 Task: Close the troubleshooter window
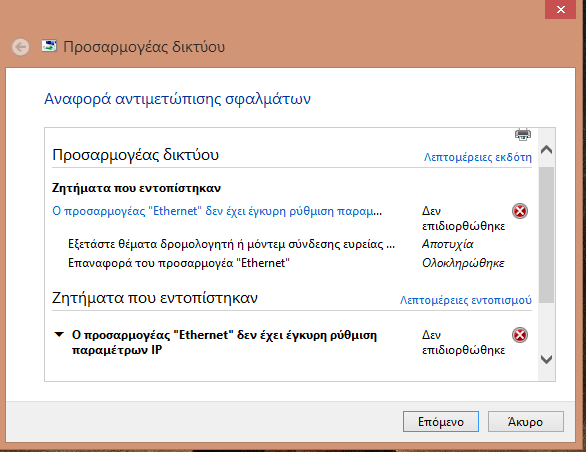pos(561,10)
